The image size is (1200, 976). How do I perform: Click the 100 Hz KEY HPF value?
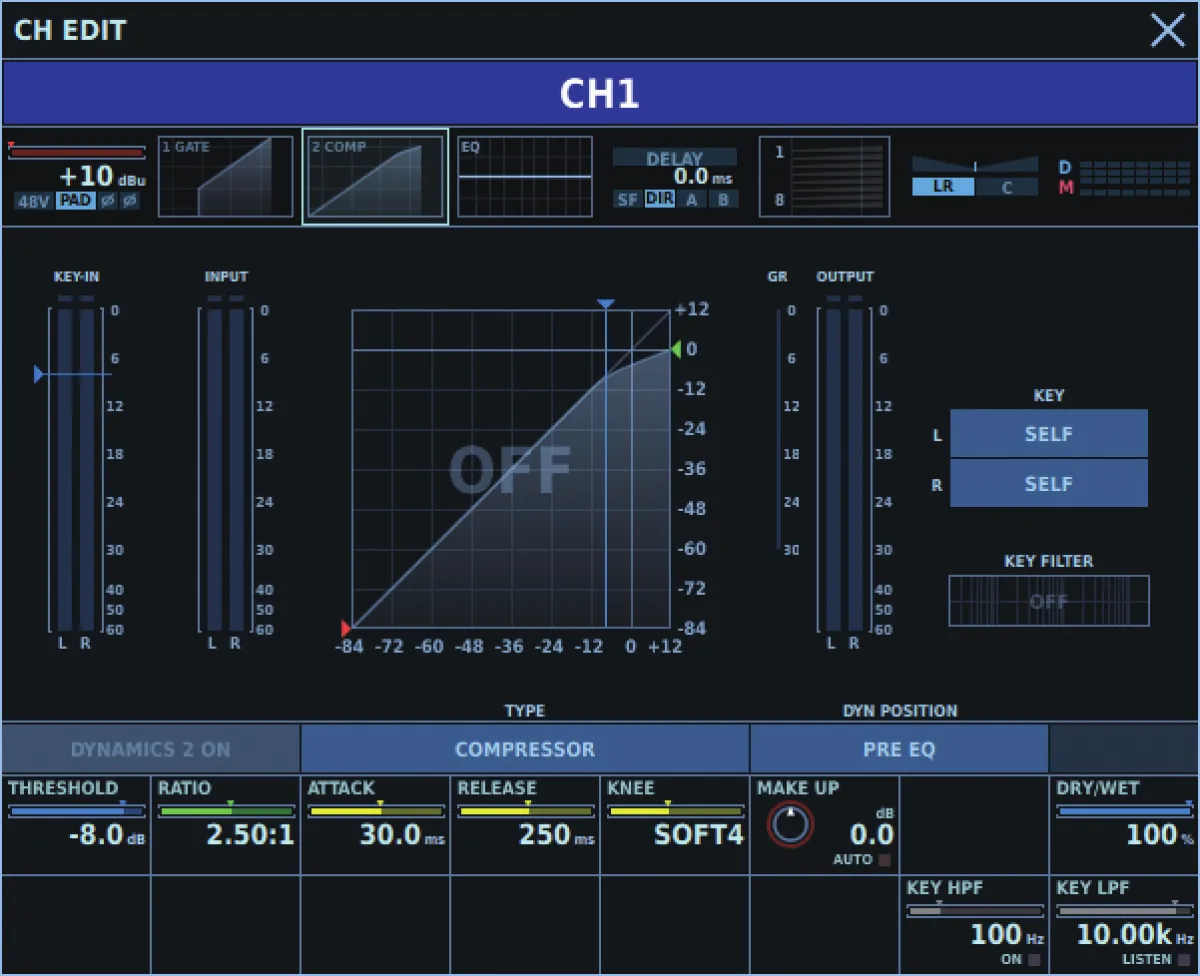tap(1008, 936)
